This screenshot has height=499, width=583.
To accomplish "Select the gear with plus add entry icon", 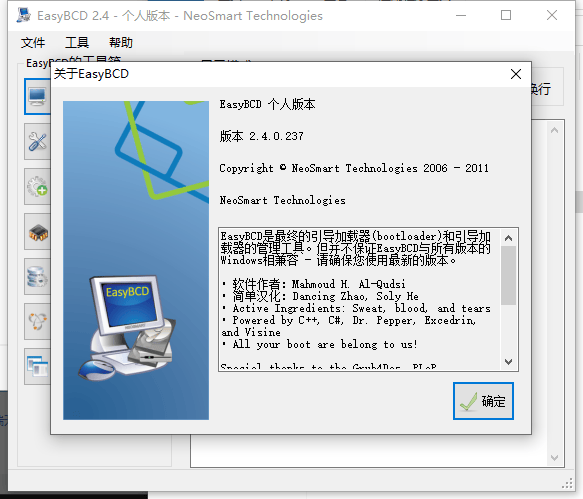I will coord(38,186).
